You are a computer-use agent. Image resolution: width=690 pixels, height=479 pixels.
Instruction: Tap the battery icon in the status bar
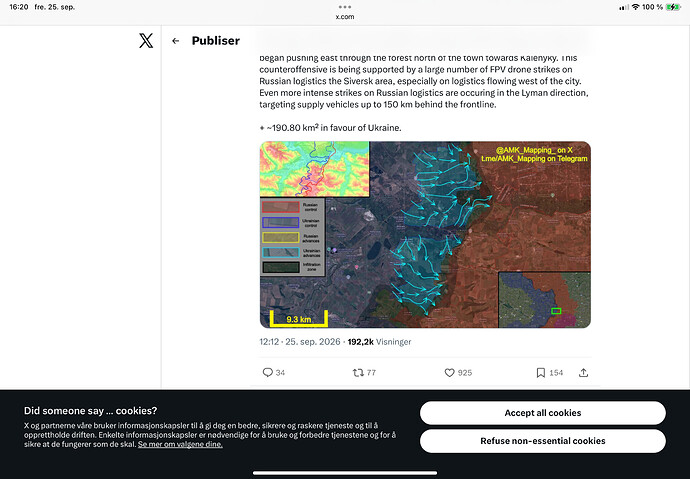coord(673,7)
